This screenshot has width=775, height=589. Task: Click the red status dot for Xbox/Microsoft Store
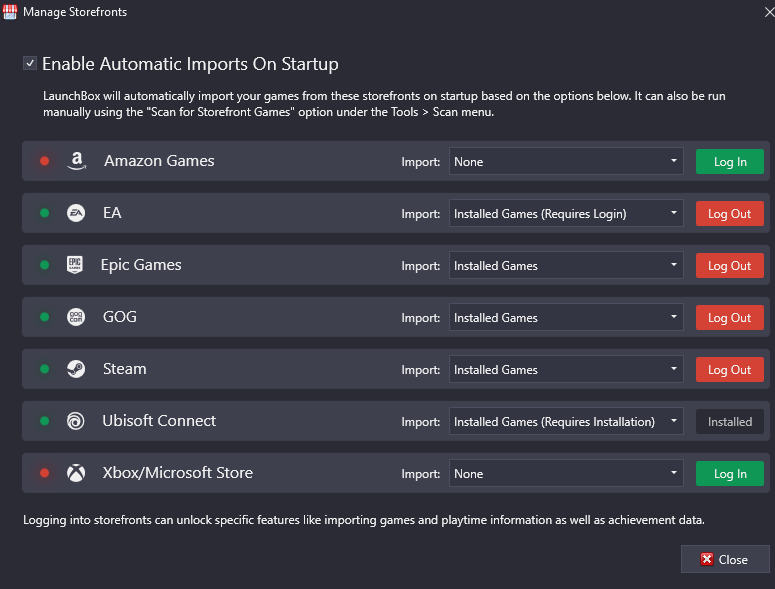tap(44, 473)
